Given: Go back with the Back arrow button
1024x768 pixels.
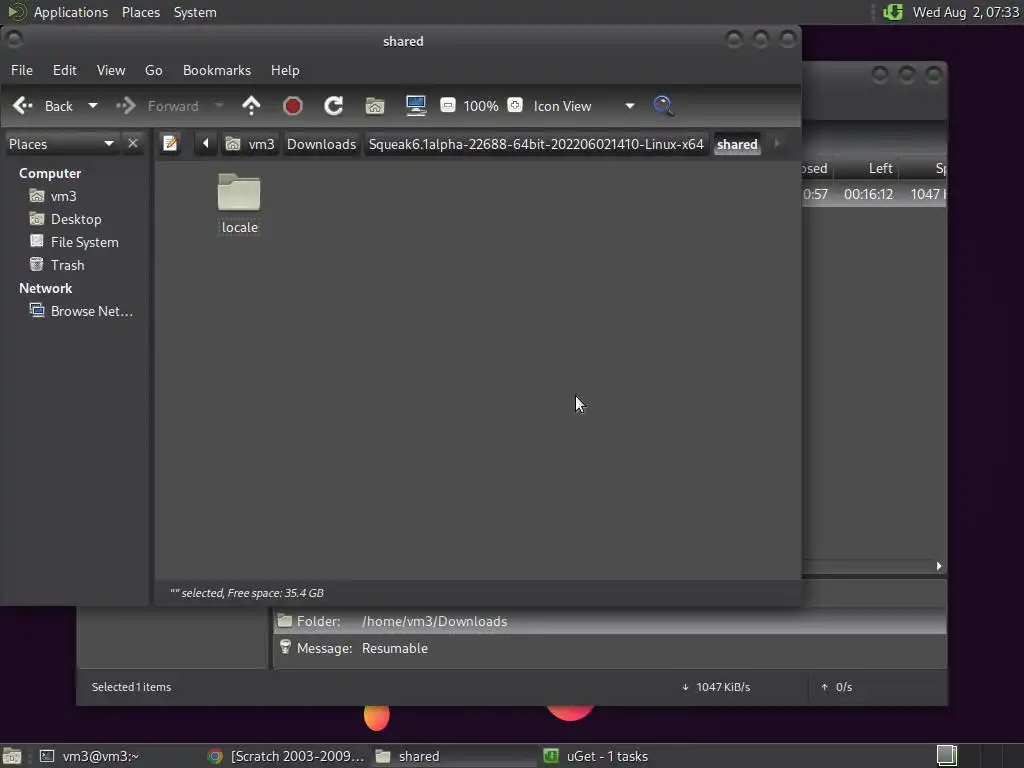Looking at the screenshot, I should pos(43,106).
